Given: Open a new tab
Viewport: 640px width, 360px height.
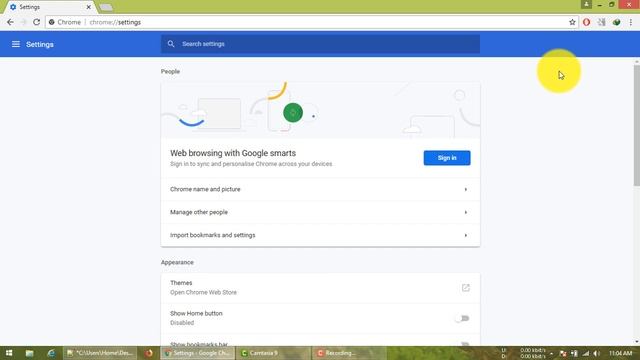Looking at the screenshot, I should 106,7.
